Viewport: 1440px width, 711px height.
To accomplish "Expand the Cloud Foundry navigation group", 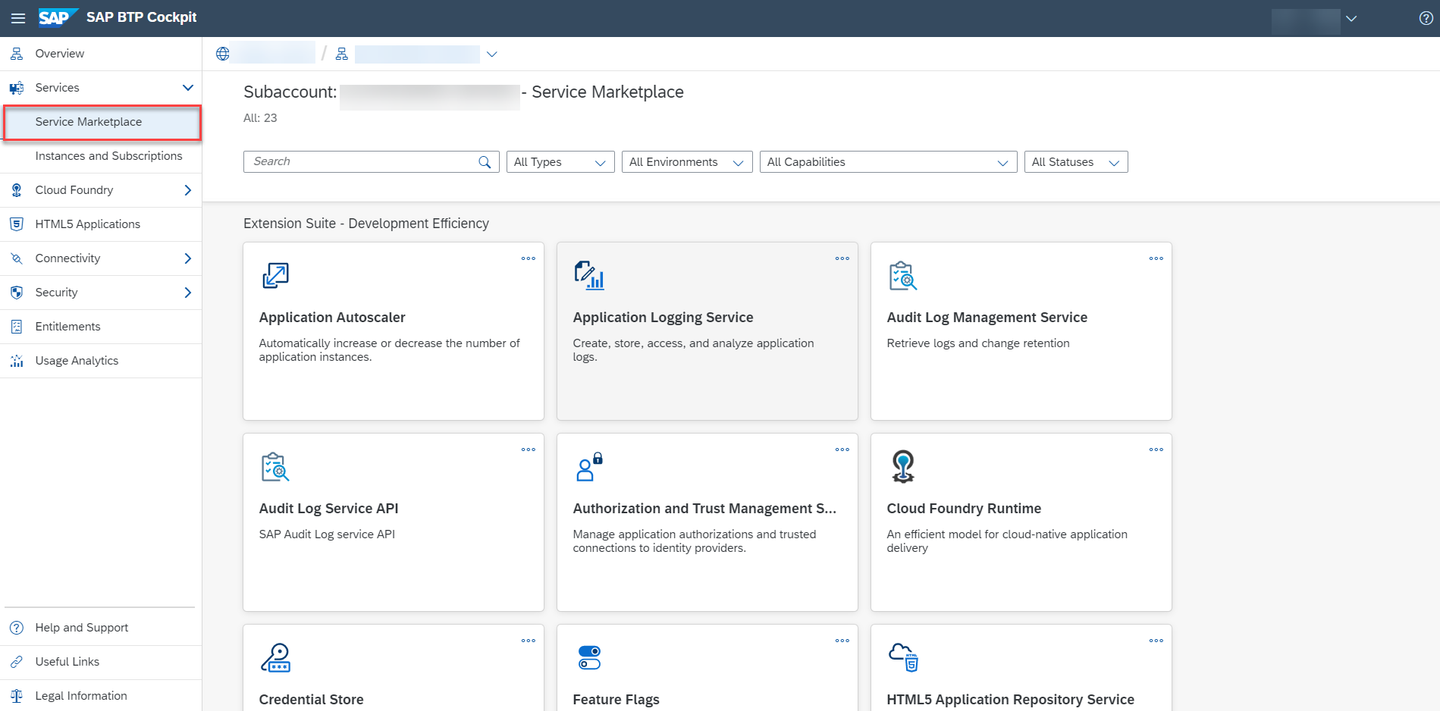I will [187, 190].
